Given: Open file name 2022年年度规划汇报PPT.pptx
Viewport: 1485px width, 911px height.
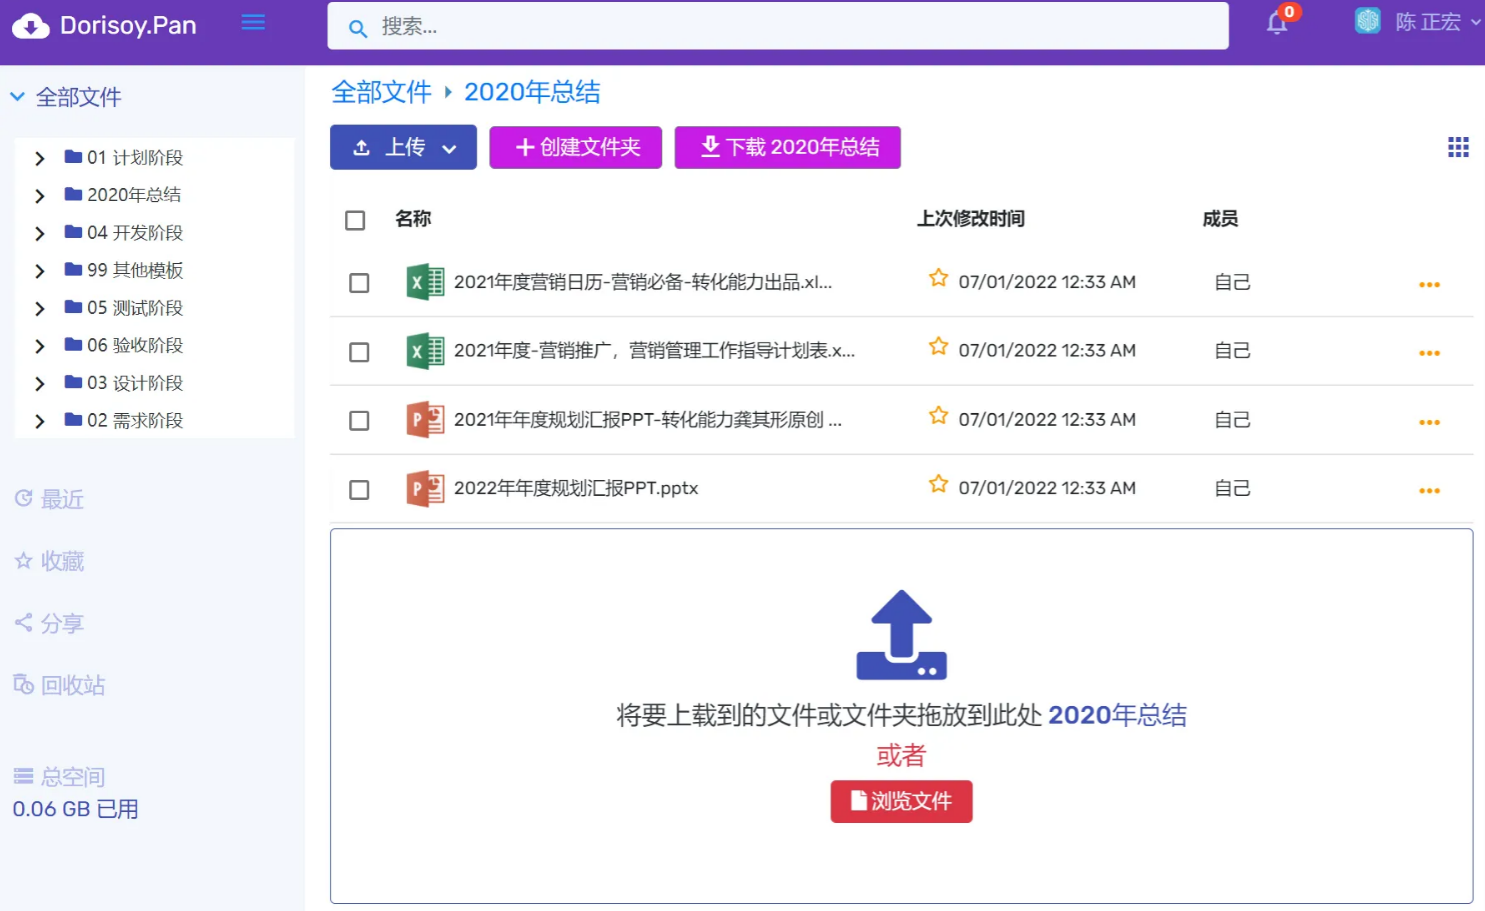Looking at the screenshot, I should [x=576, y=488].
